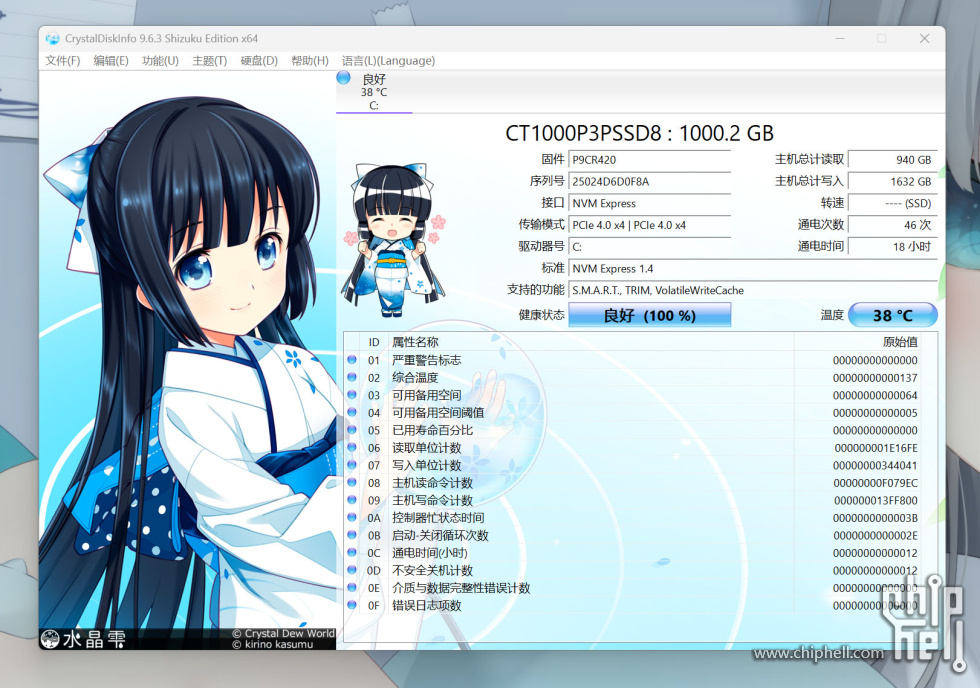The width and height of the screenshot is (980, 688).
Task: Click the ID column header
Action: click(374, 342)
